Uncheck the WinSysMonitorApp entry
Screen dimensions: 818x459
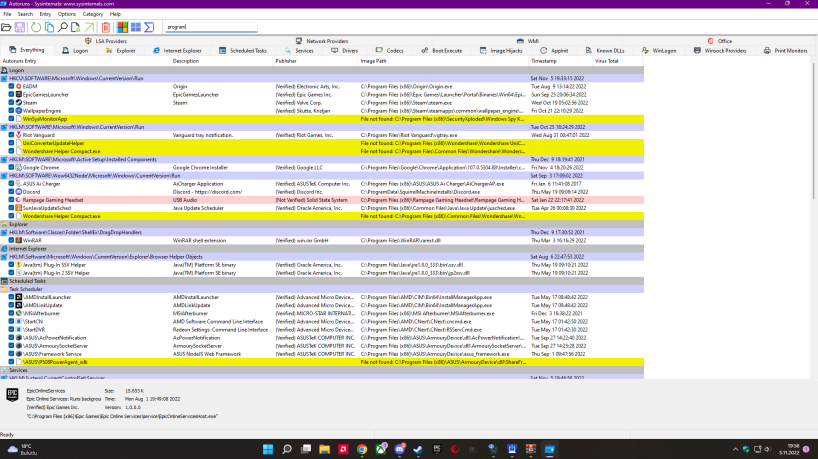(11, 119)
